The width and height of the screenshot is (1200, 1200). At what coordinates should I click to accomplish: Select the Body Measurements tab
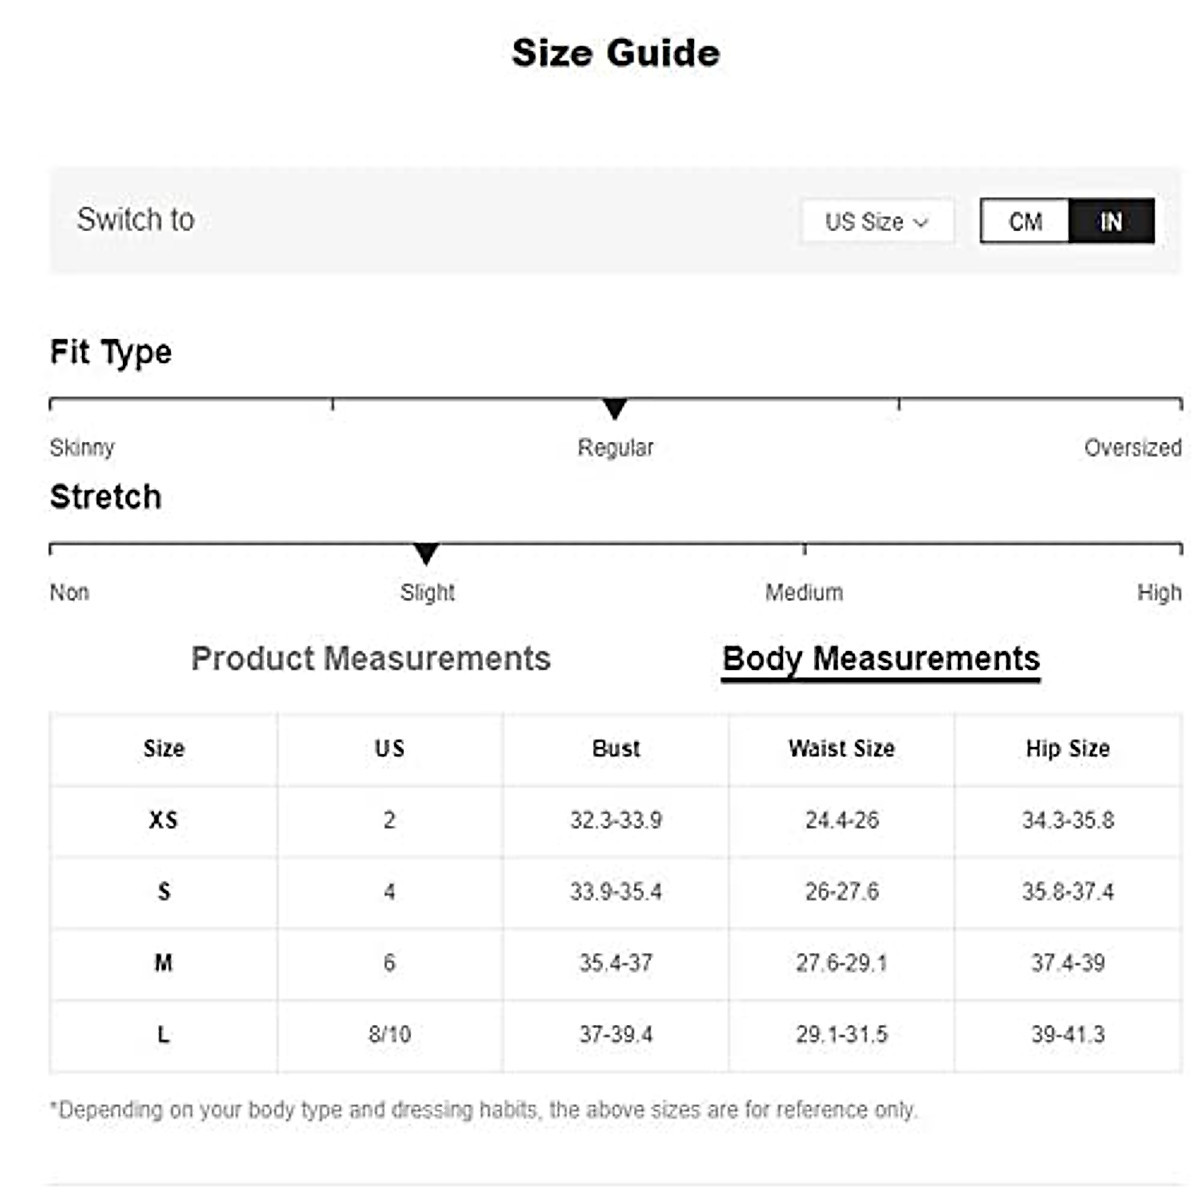coord(880,659)
